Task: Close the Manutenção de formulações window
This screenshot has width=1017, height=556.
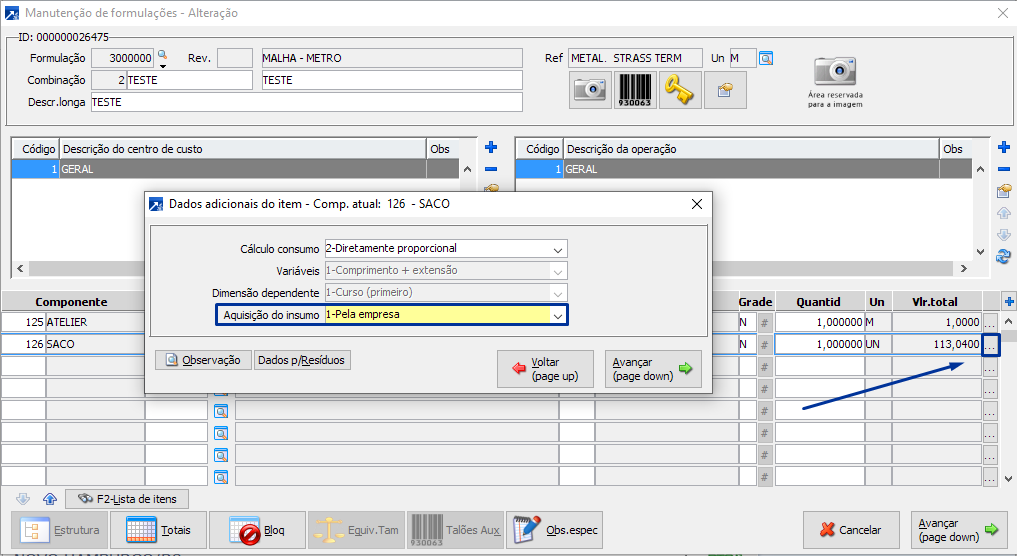Action: [x=1003, y=13]
